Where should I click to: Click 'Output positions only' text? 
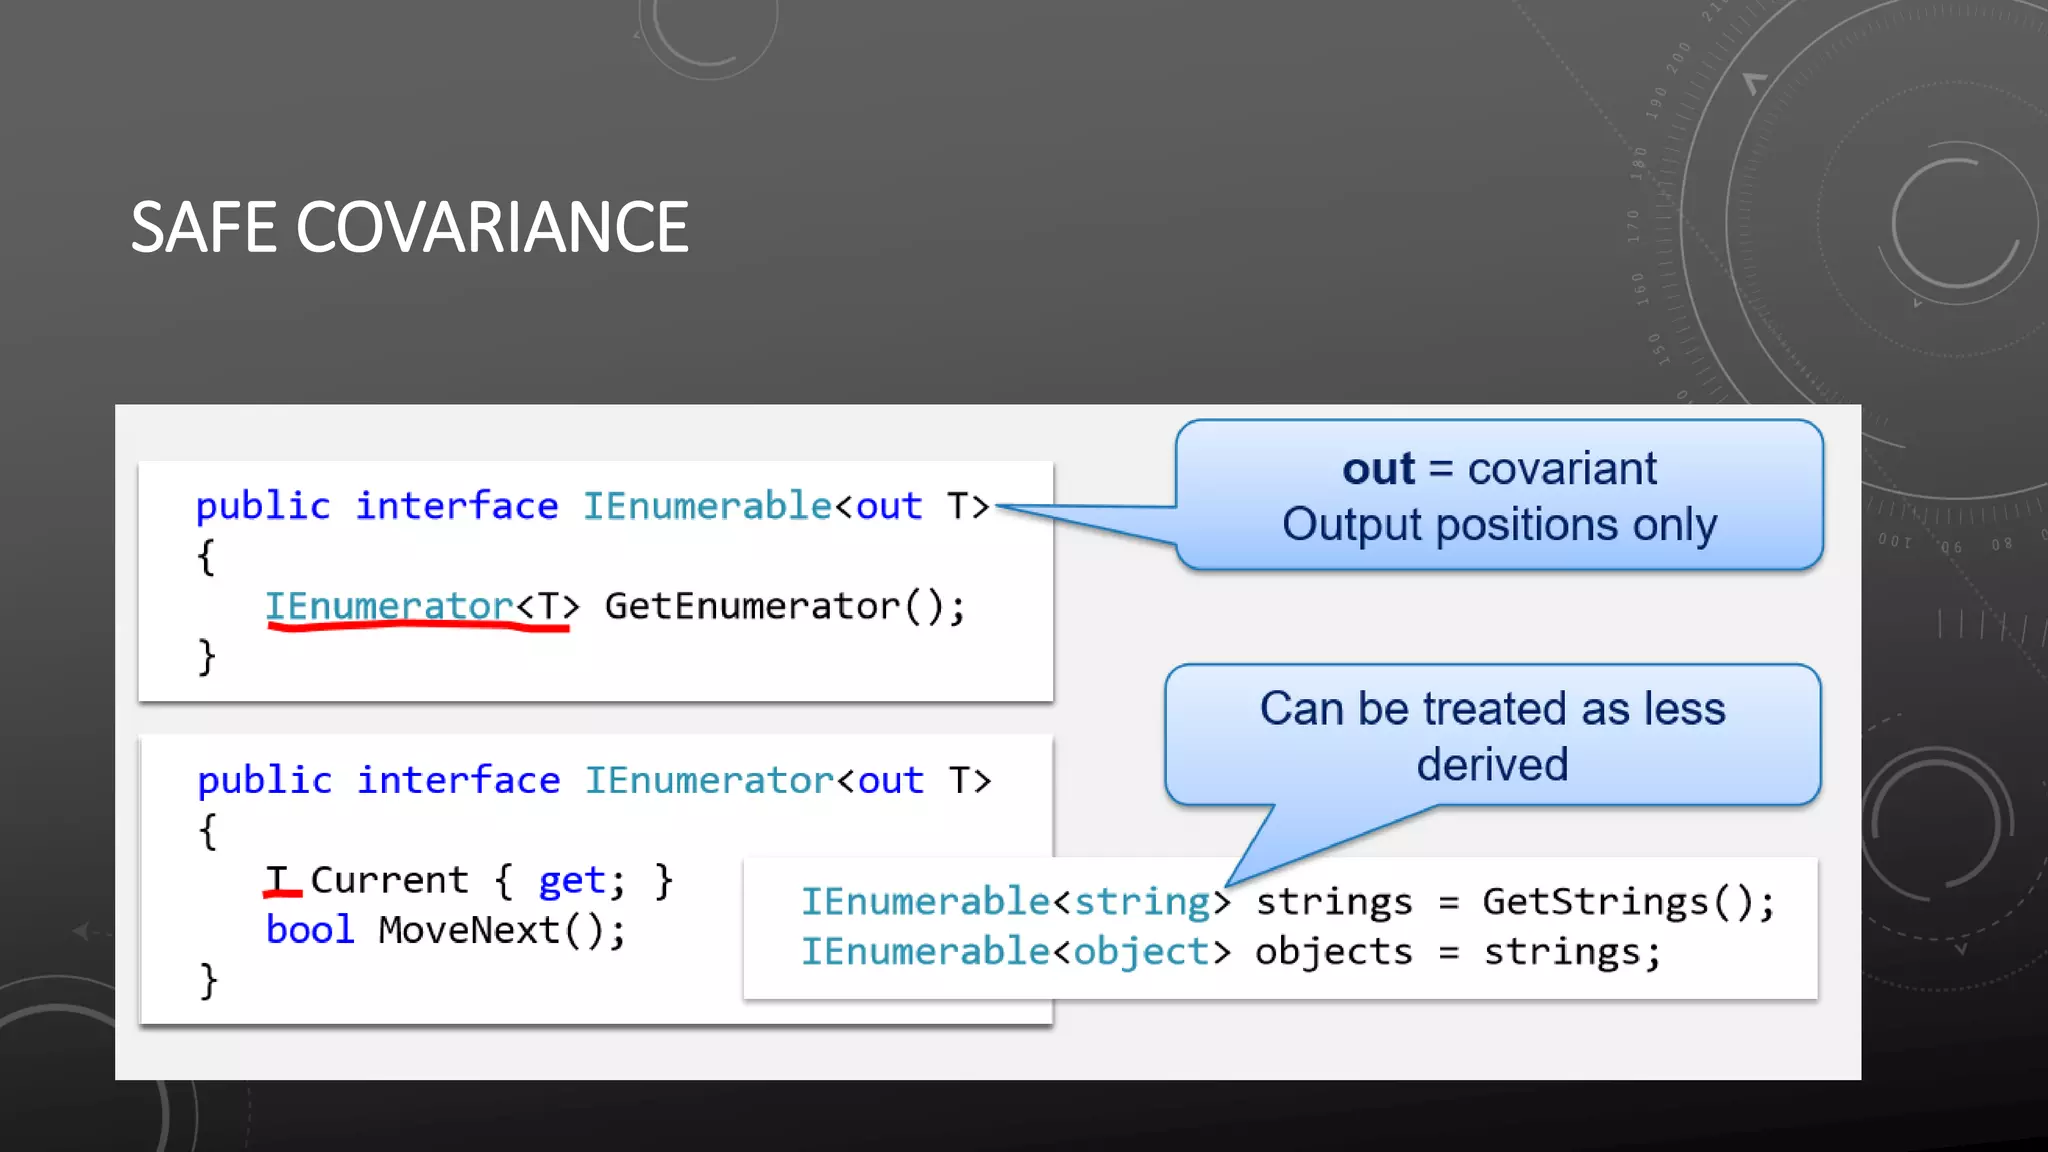tap(1499, 524)
